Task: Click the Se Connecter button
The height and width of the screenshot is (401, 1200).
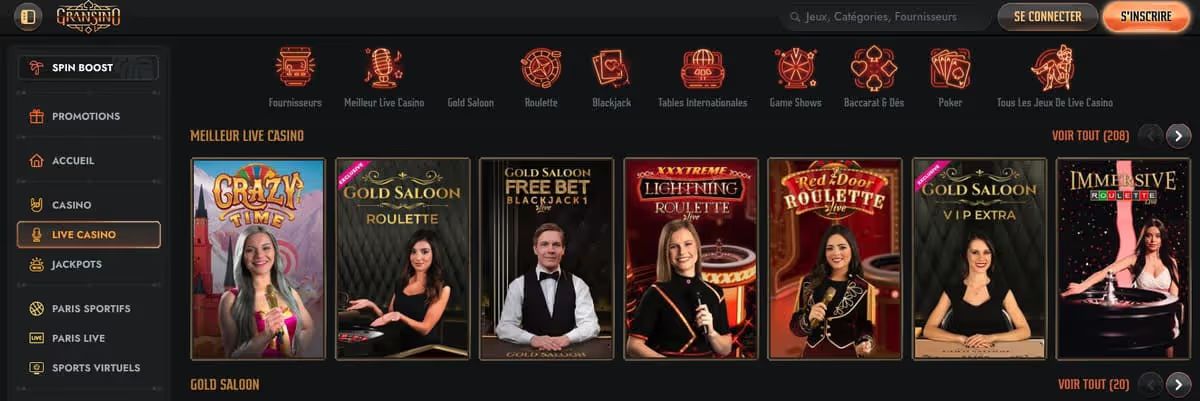Action: click(x=1048, y=17)
